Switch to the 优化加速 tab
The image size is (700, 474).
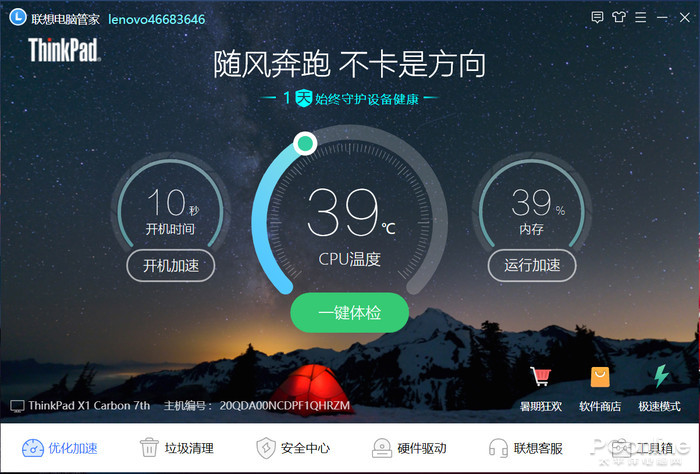[60, 448]
